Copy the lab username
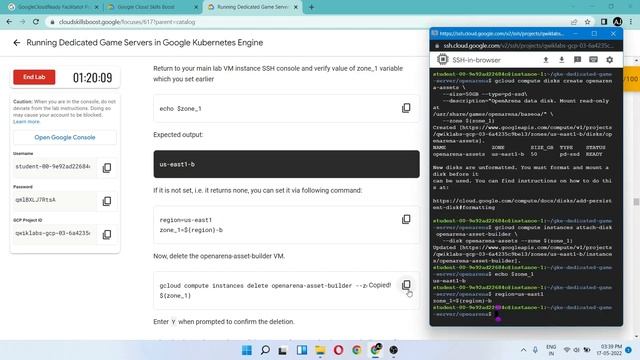640x360 pixels. tap(107, 168)
